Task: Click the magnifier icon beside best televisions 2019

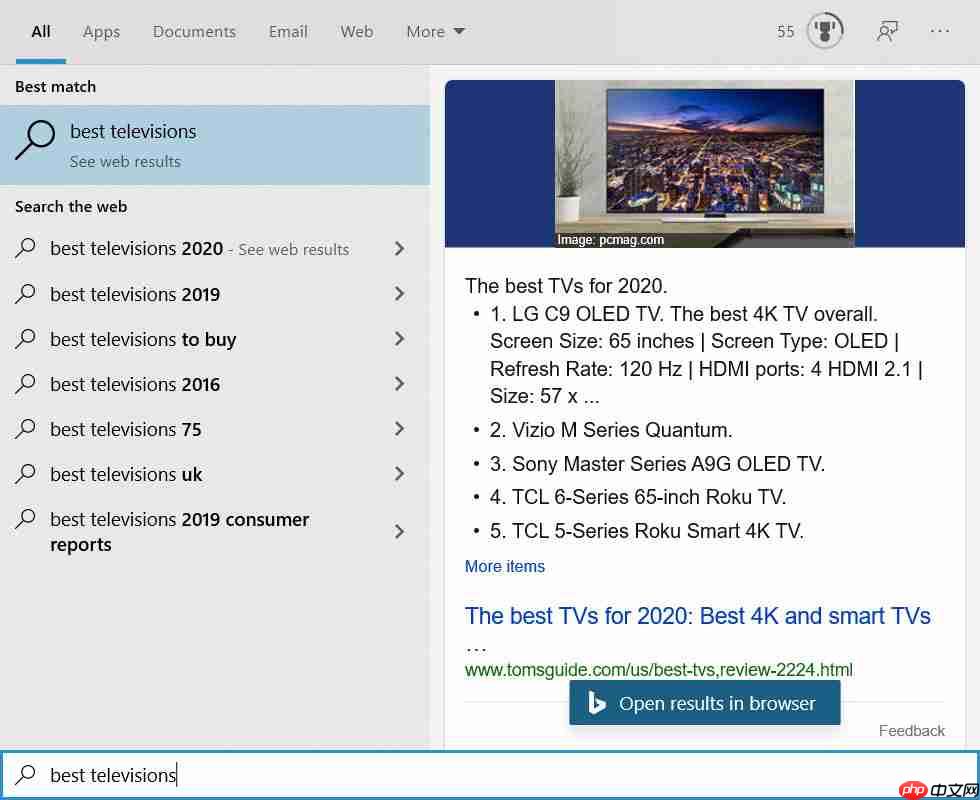Action: coord(26,294)
